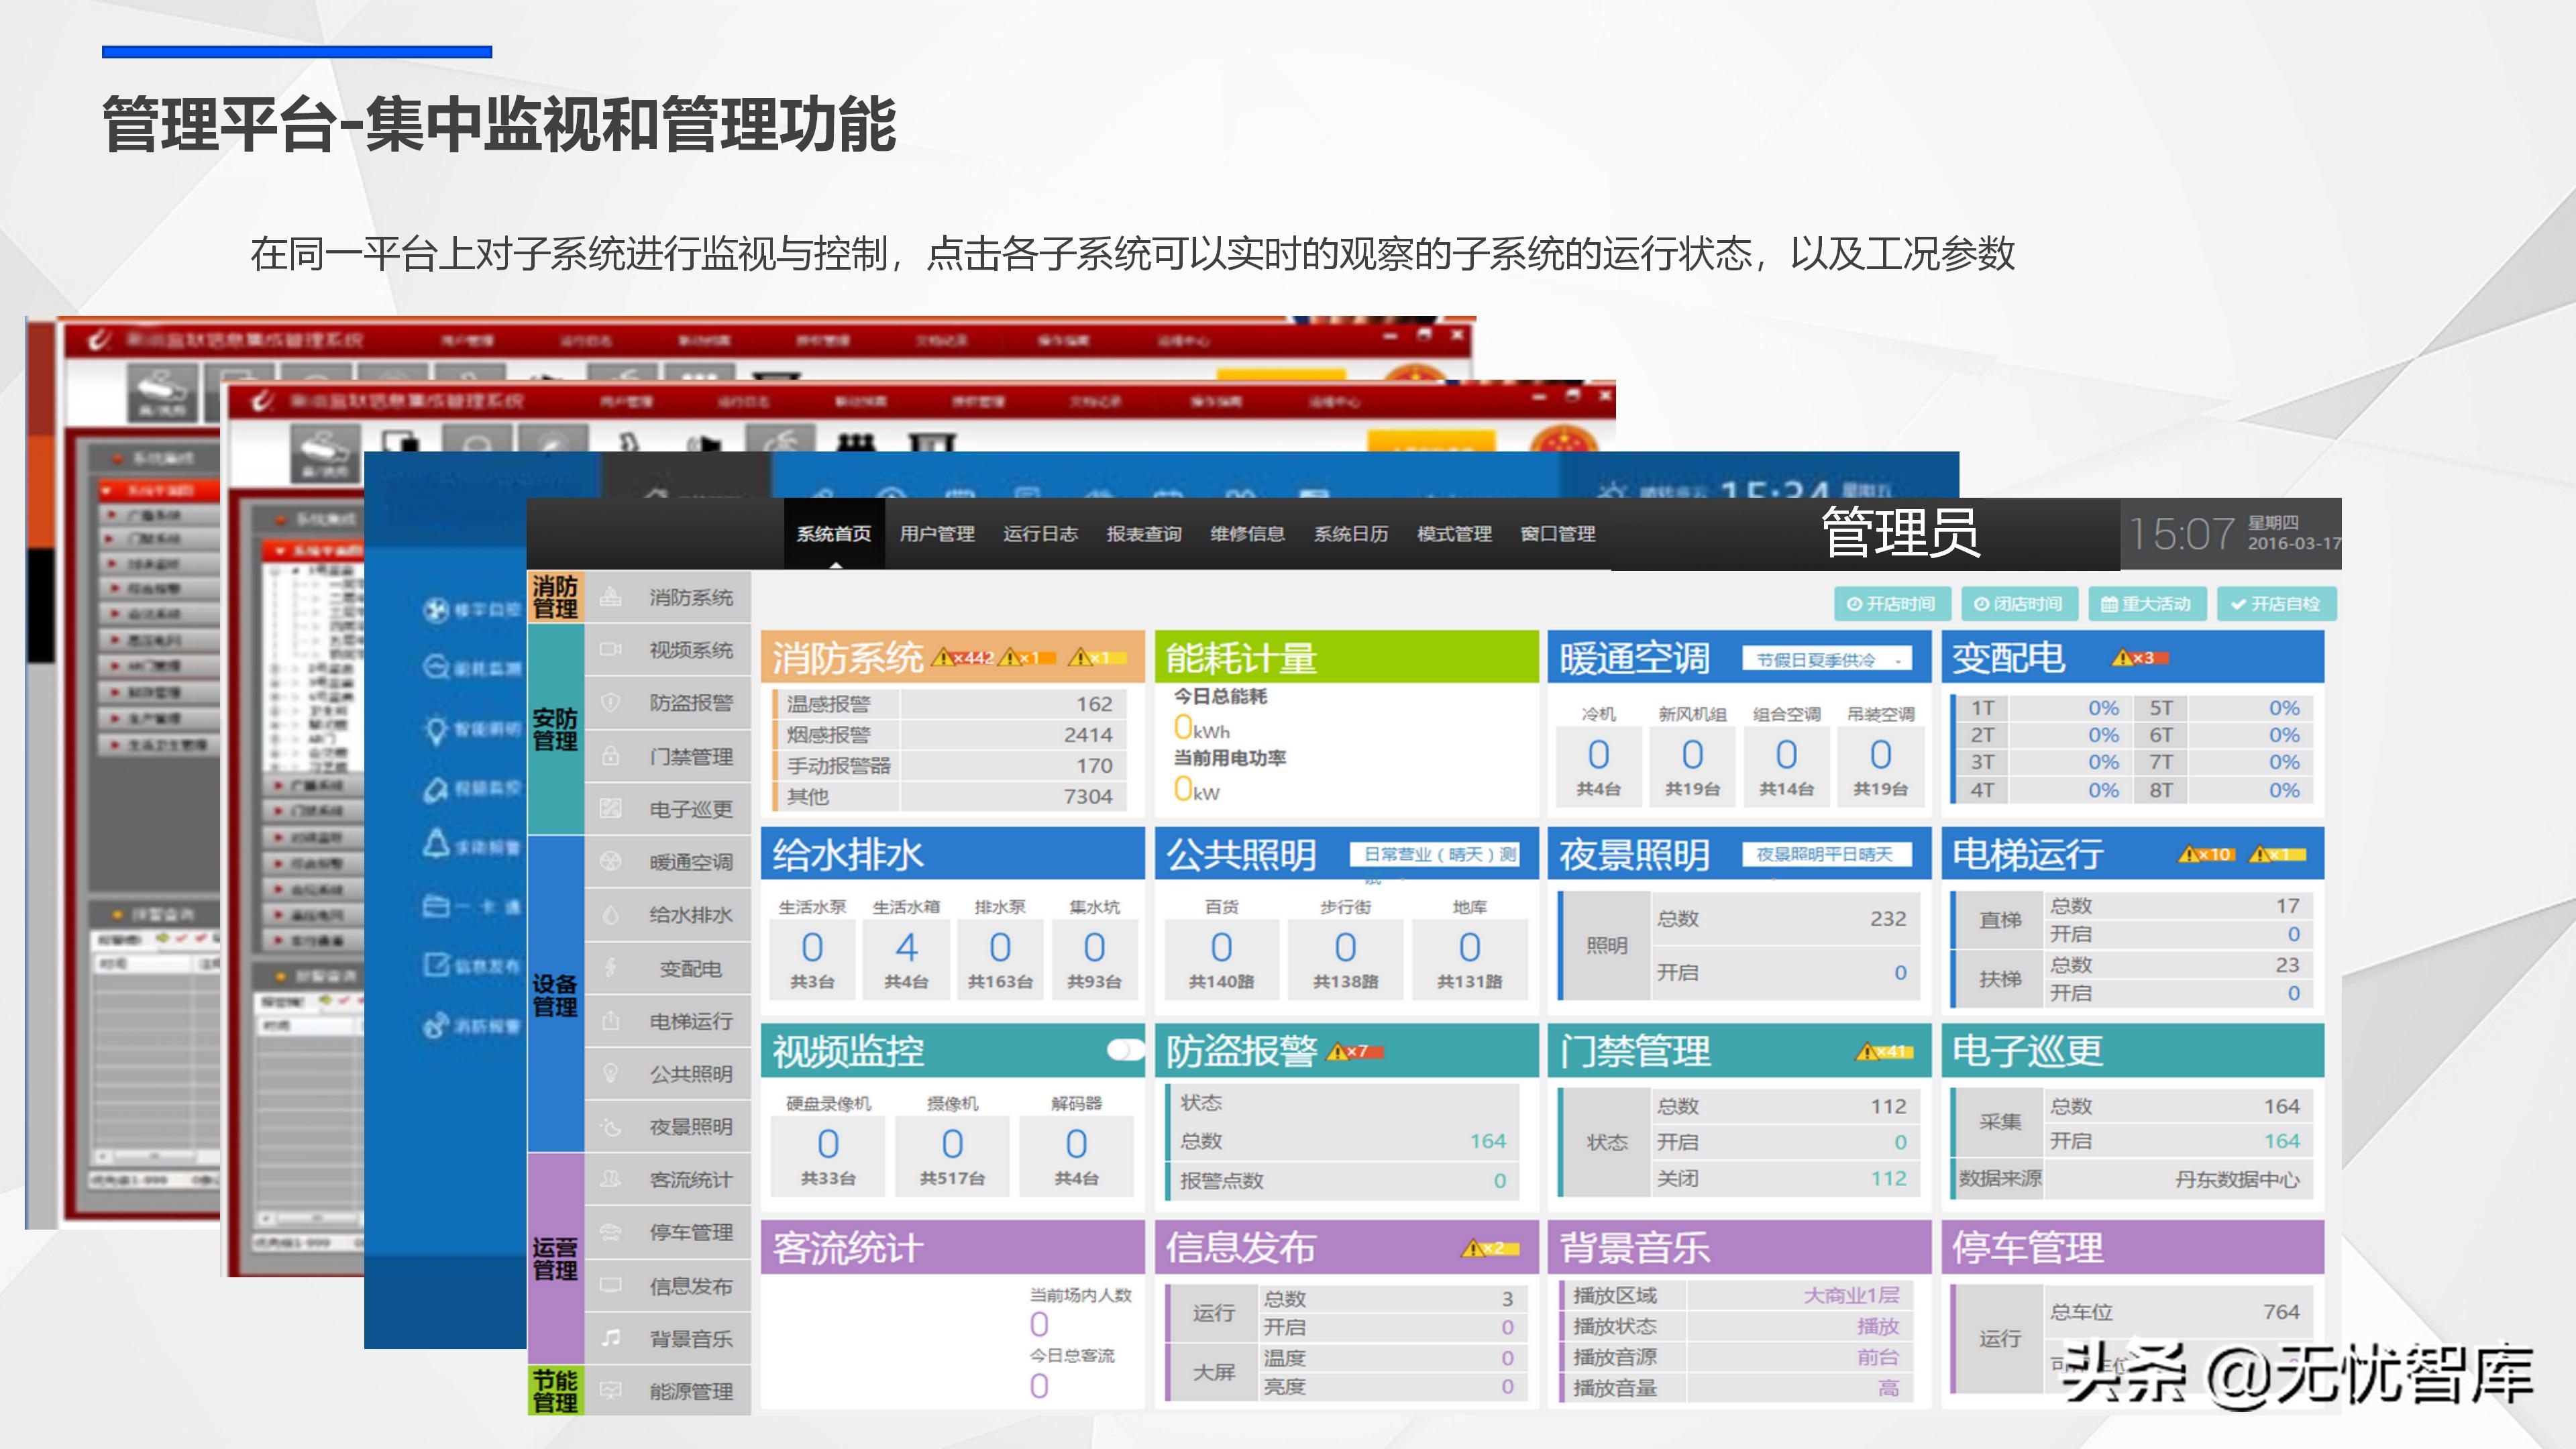Image resolution: width=2576 pixels, height=1449 pixels.
Task: Open the 夜景照明平日晴天 dropdown in 夜景照明 panel
Action: (1827, 855)
